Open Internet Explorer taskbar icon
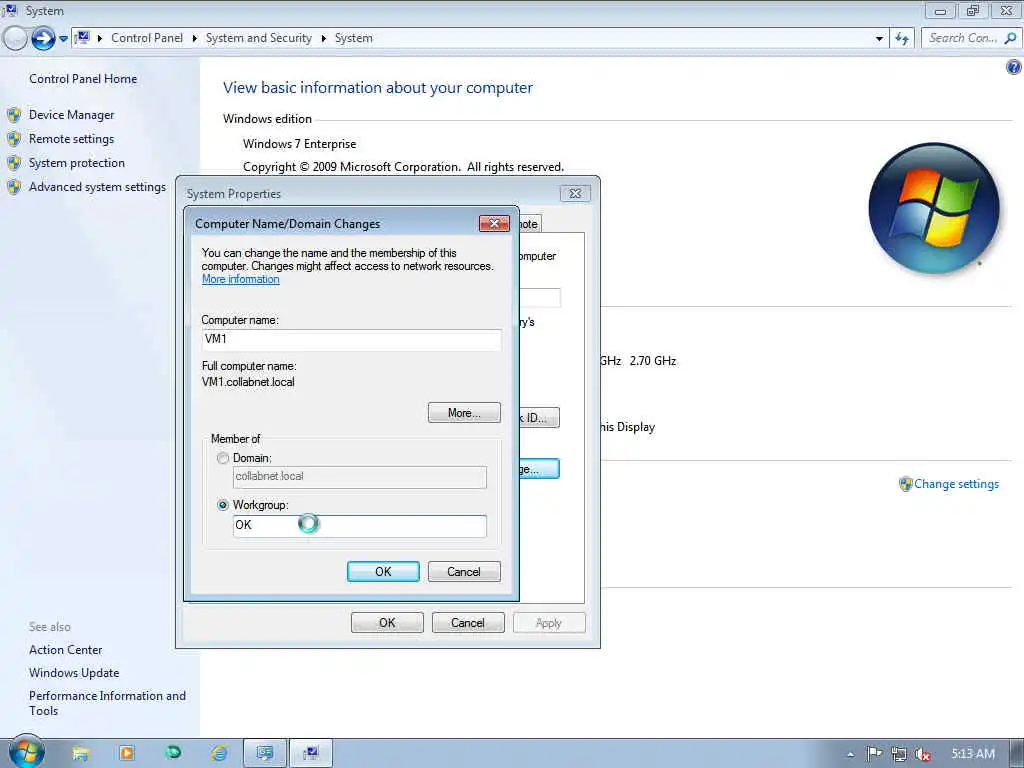This screenshot has height=768, width=1024. 219,754
